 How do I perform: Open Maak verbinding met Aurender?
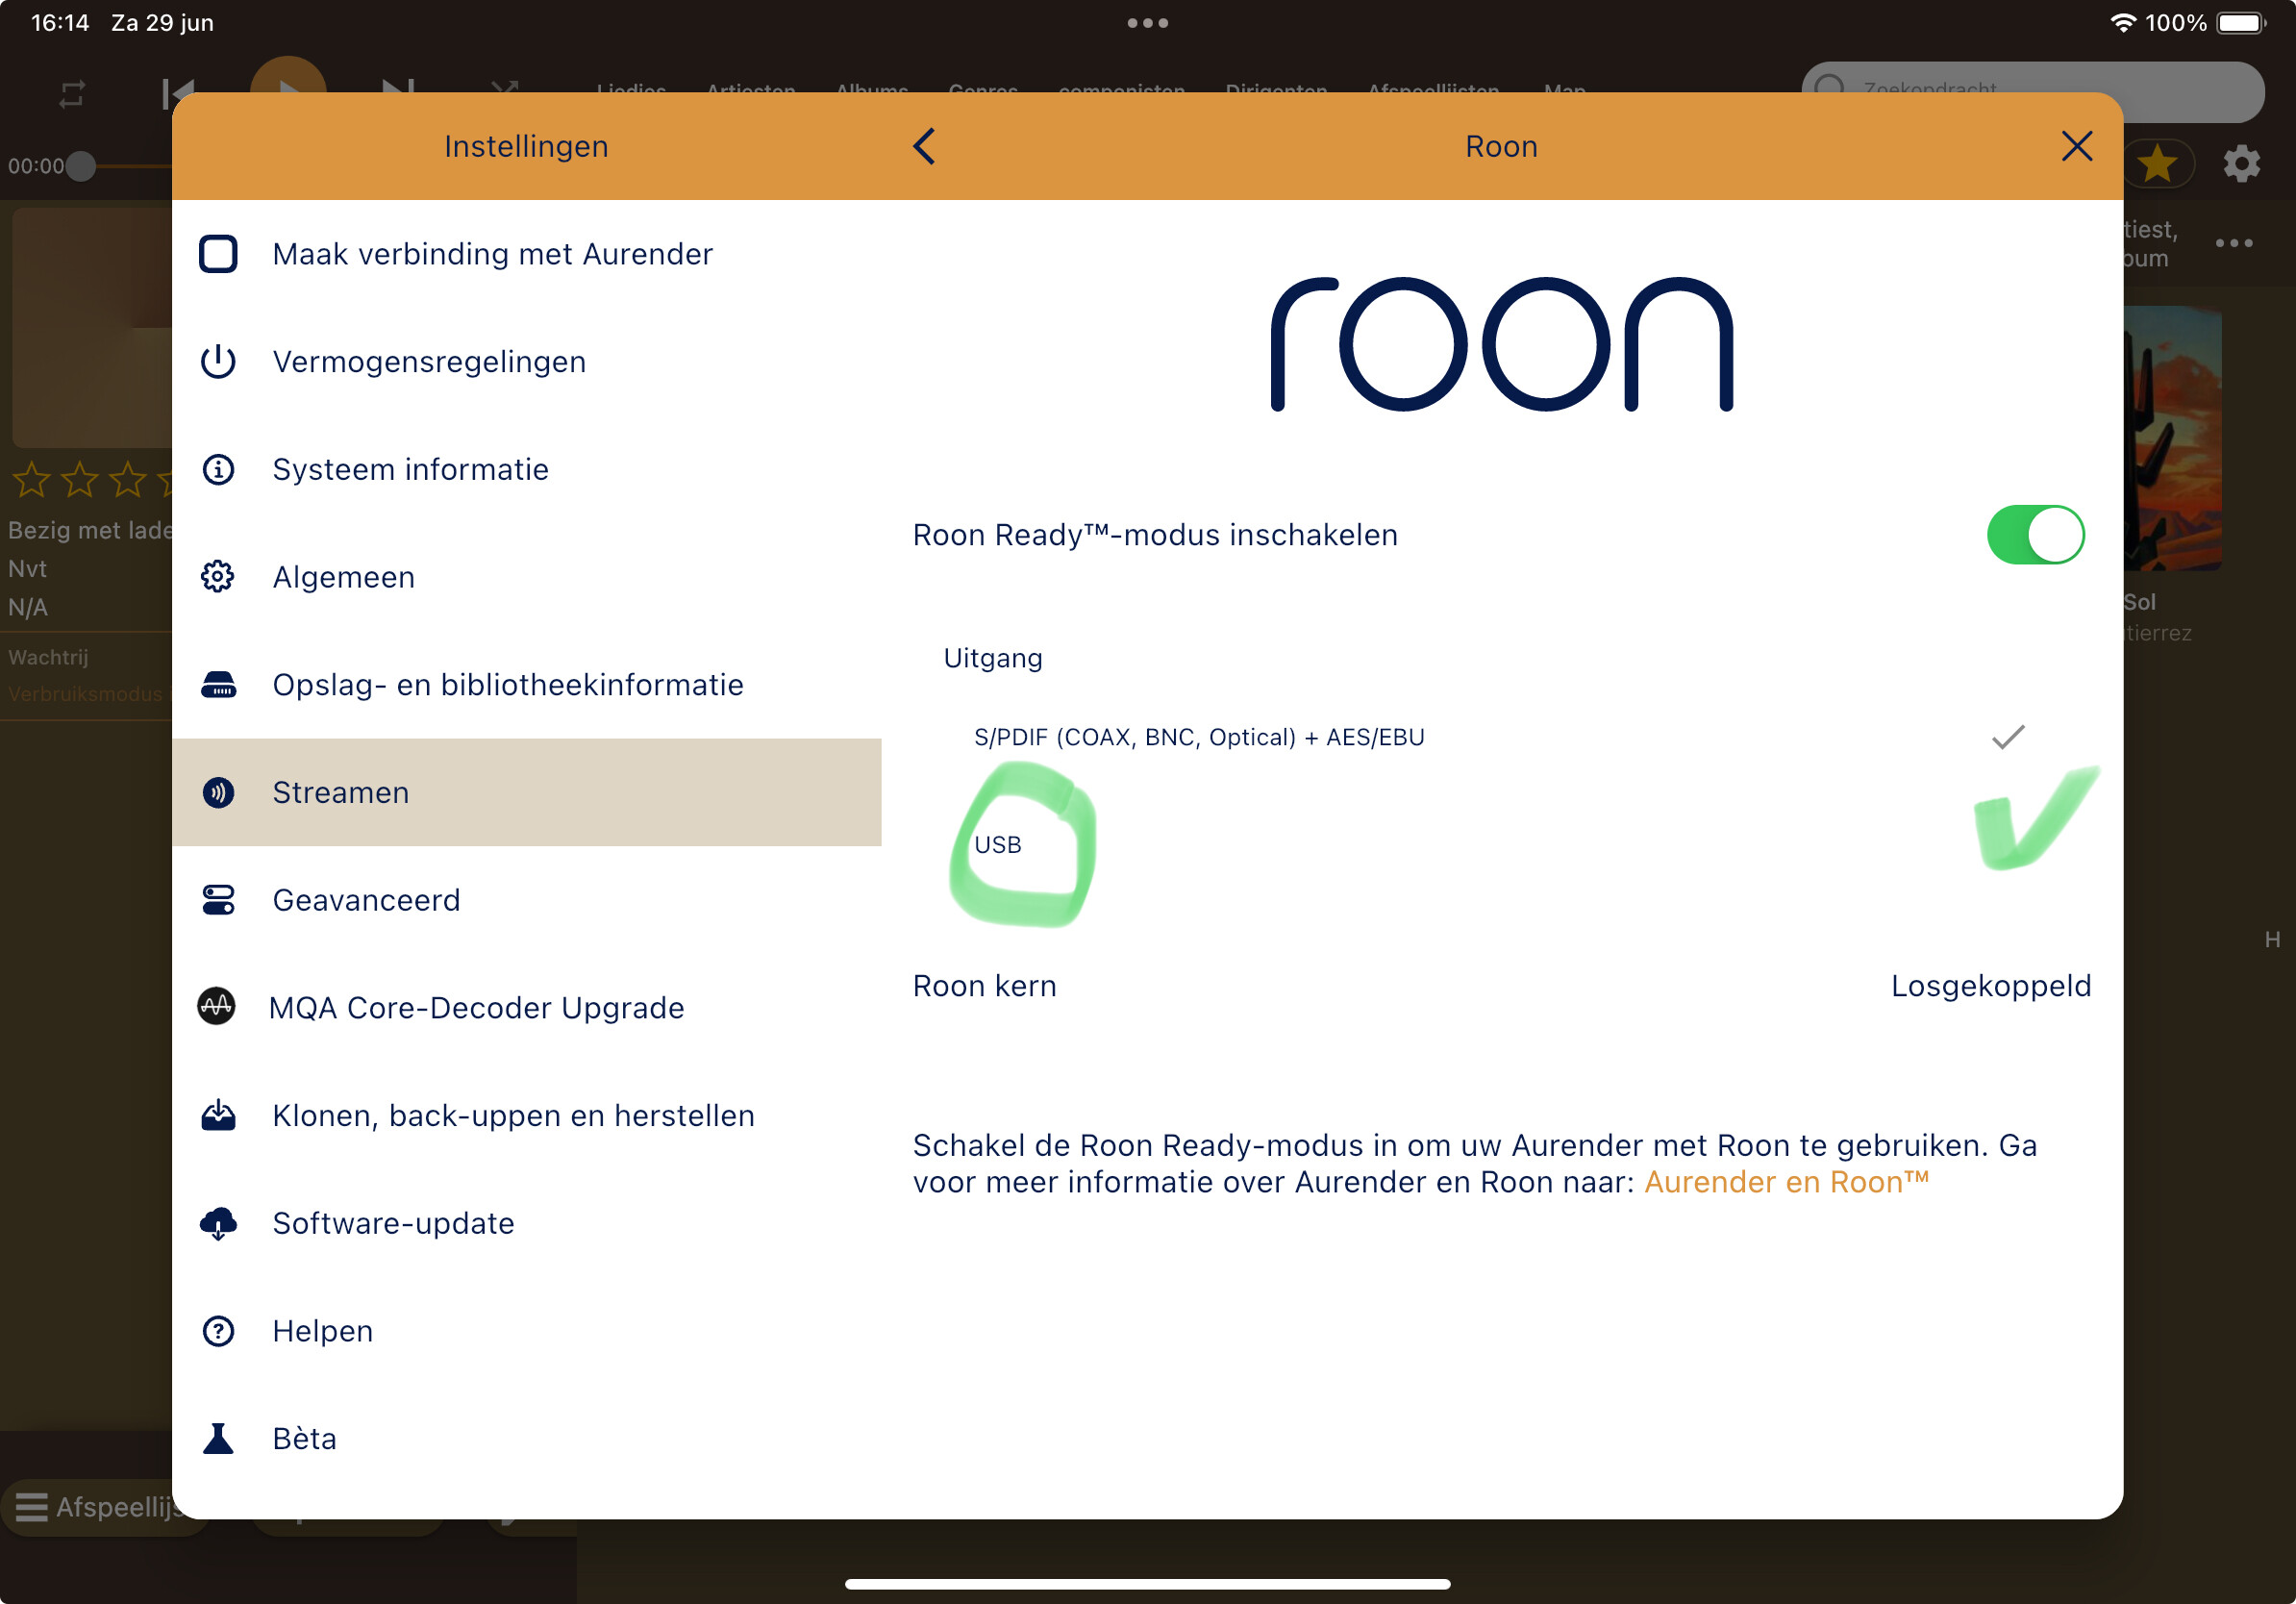[527, 254]
